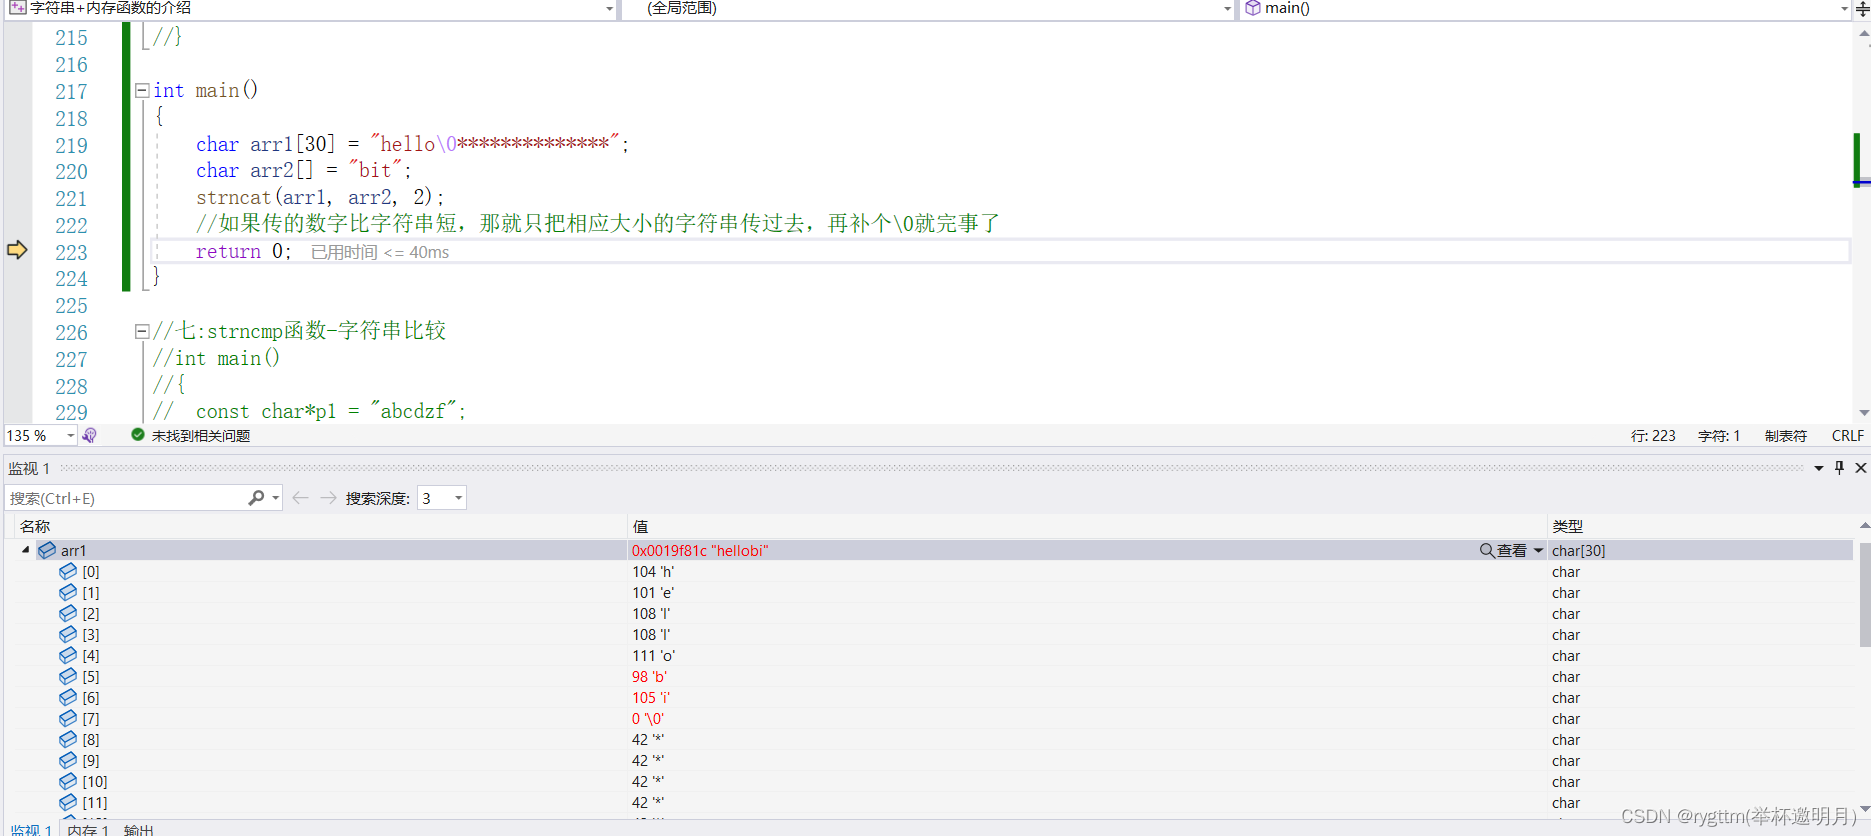This screenshot has width=1871, height=836.
Task: Click the 值 column header
Action: point(640,527)
